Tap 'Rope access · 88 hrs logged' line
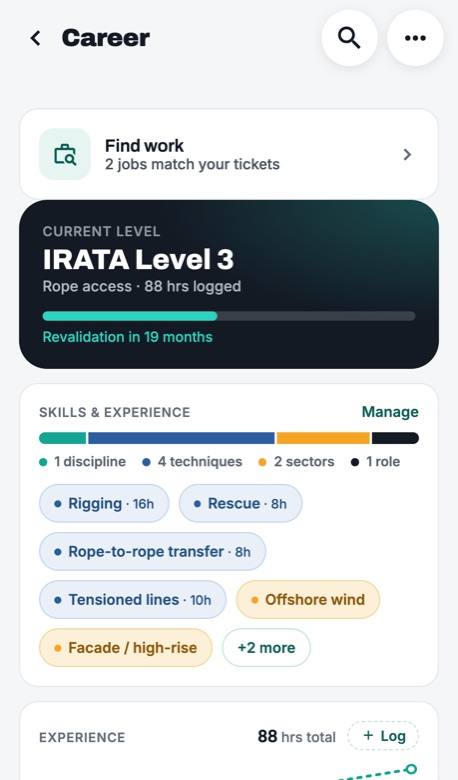 pyautogui.click(x=142, y=287)
